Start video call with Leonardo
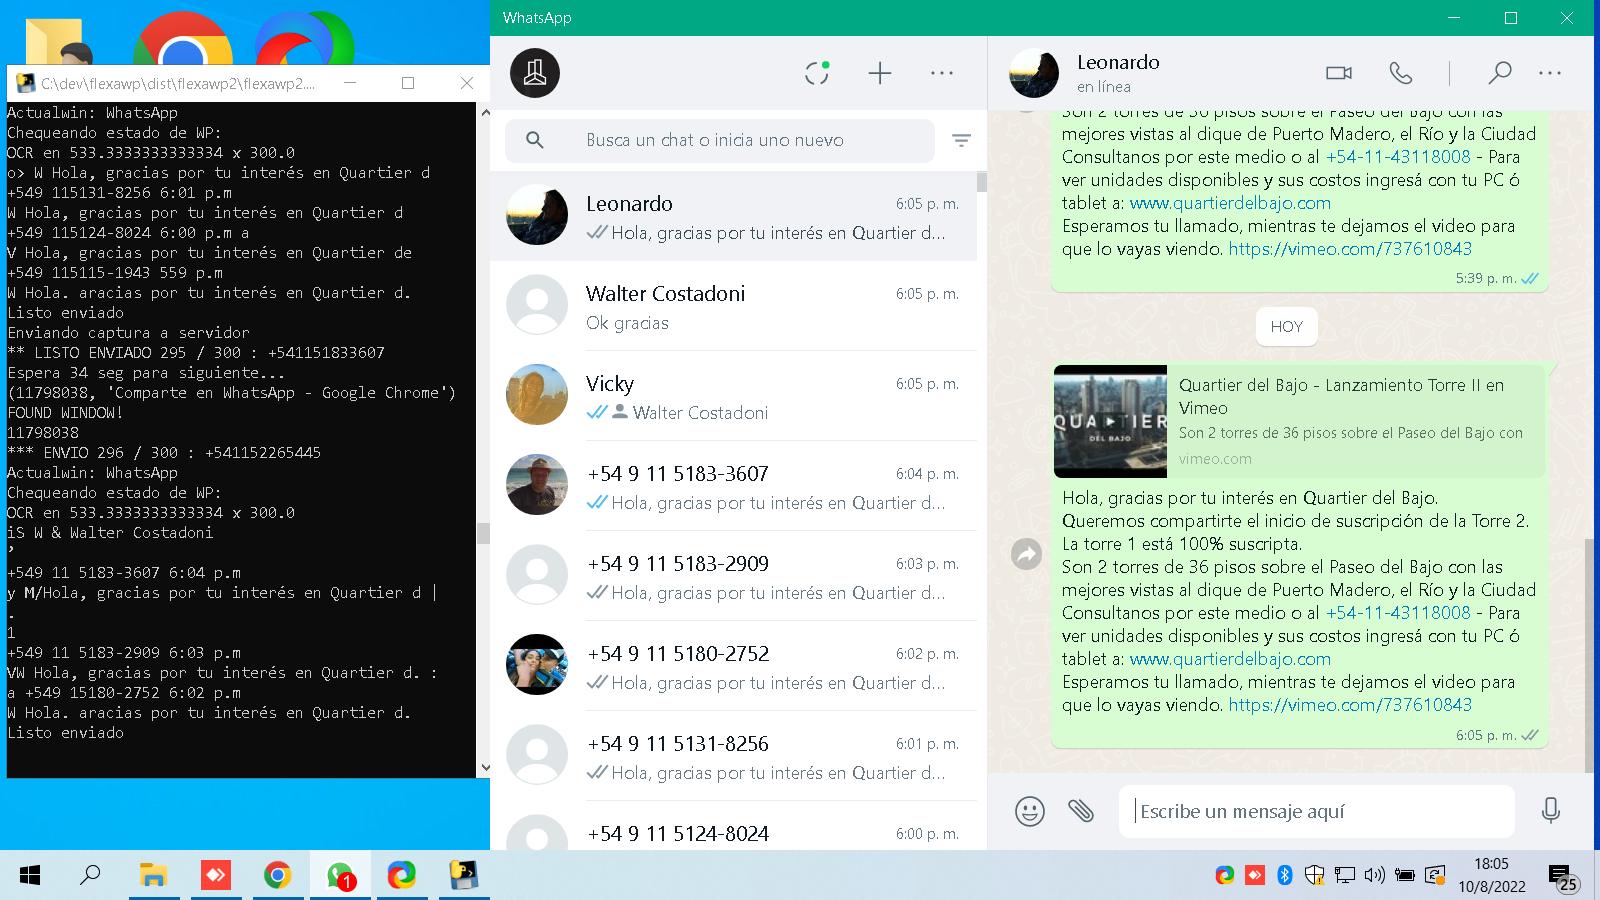 click(x=1339, y=73)
